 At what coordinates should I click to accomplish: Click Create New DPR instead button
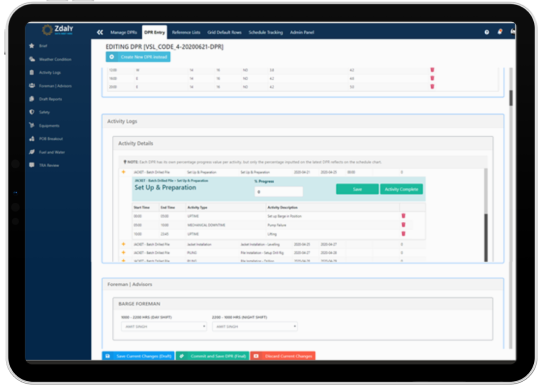click(x=138, y=57)
